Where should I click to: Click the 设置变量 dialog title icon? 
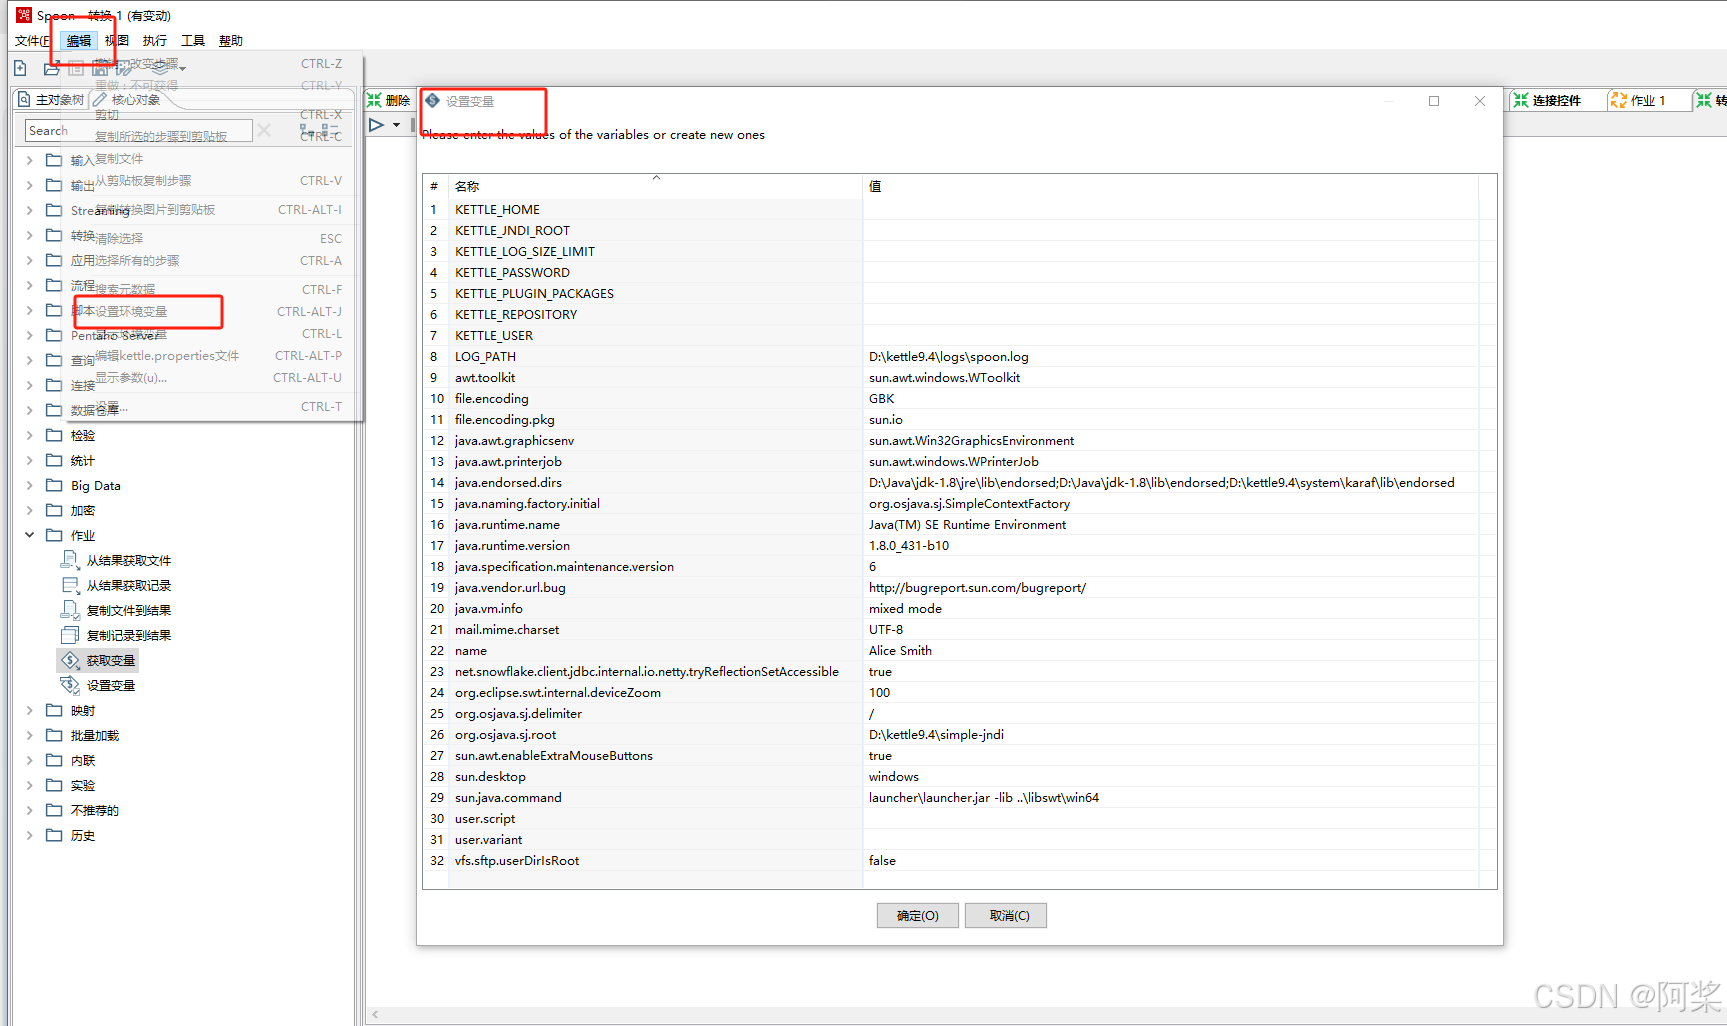432,100
